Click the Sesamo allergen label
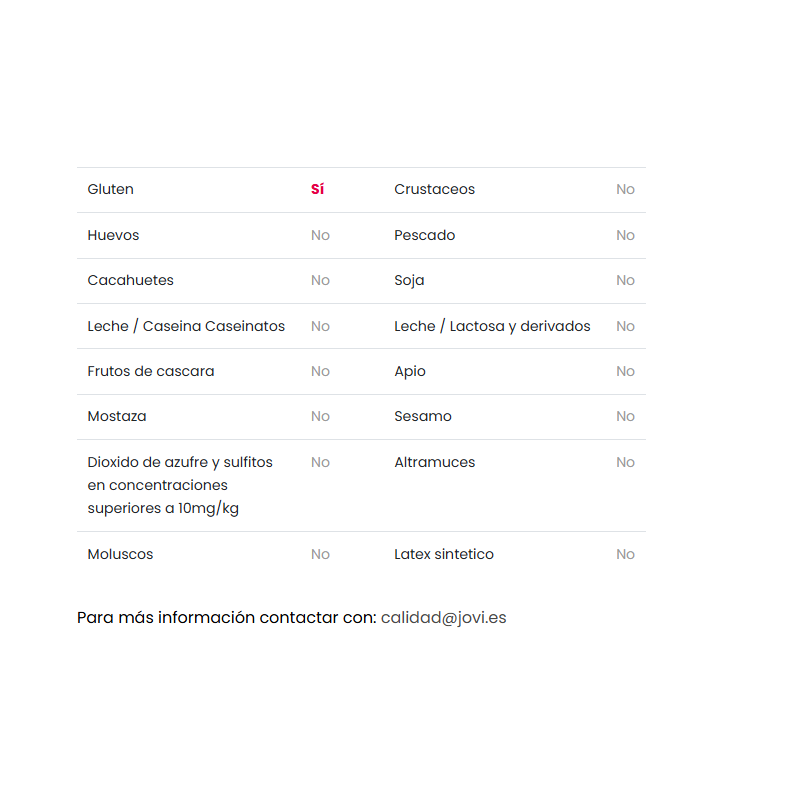800x800 pixels. coord(423,416)
